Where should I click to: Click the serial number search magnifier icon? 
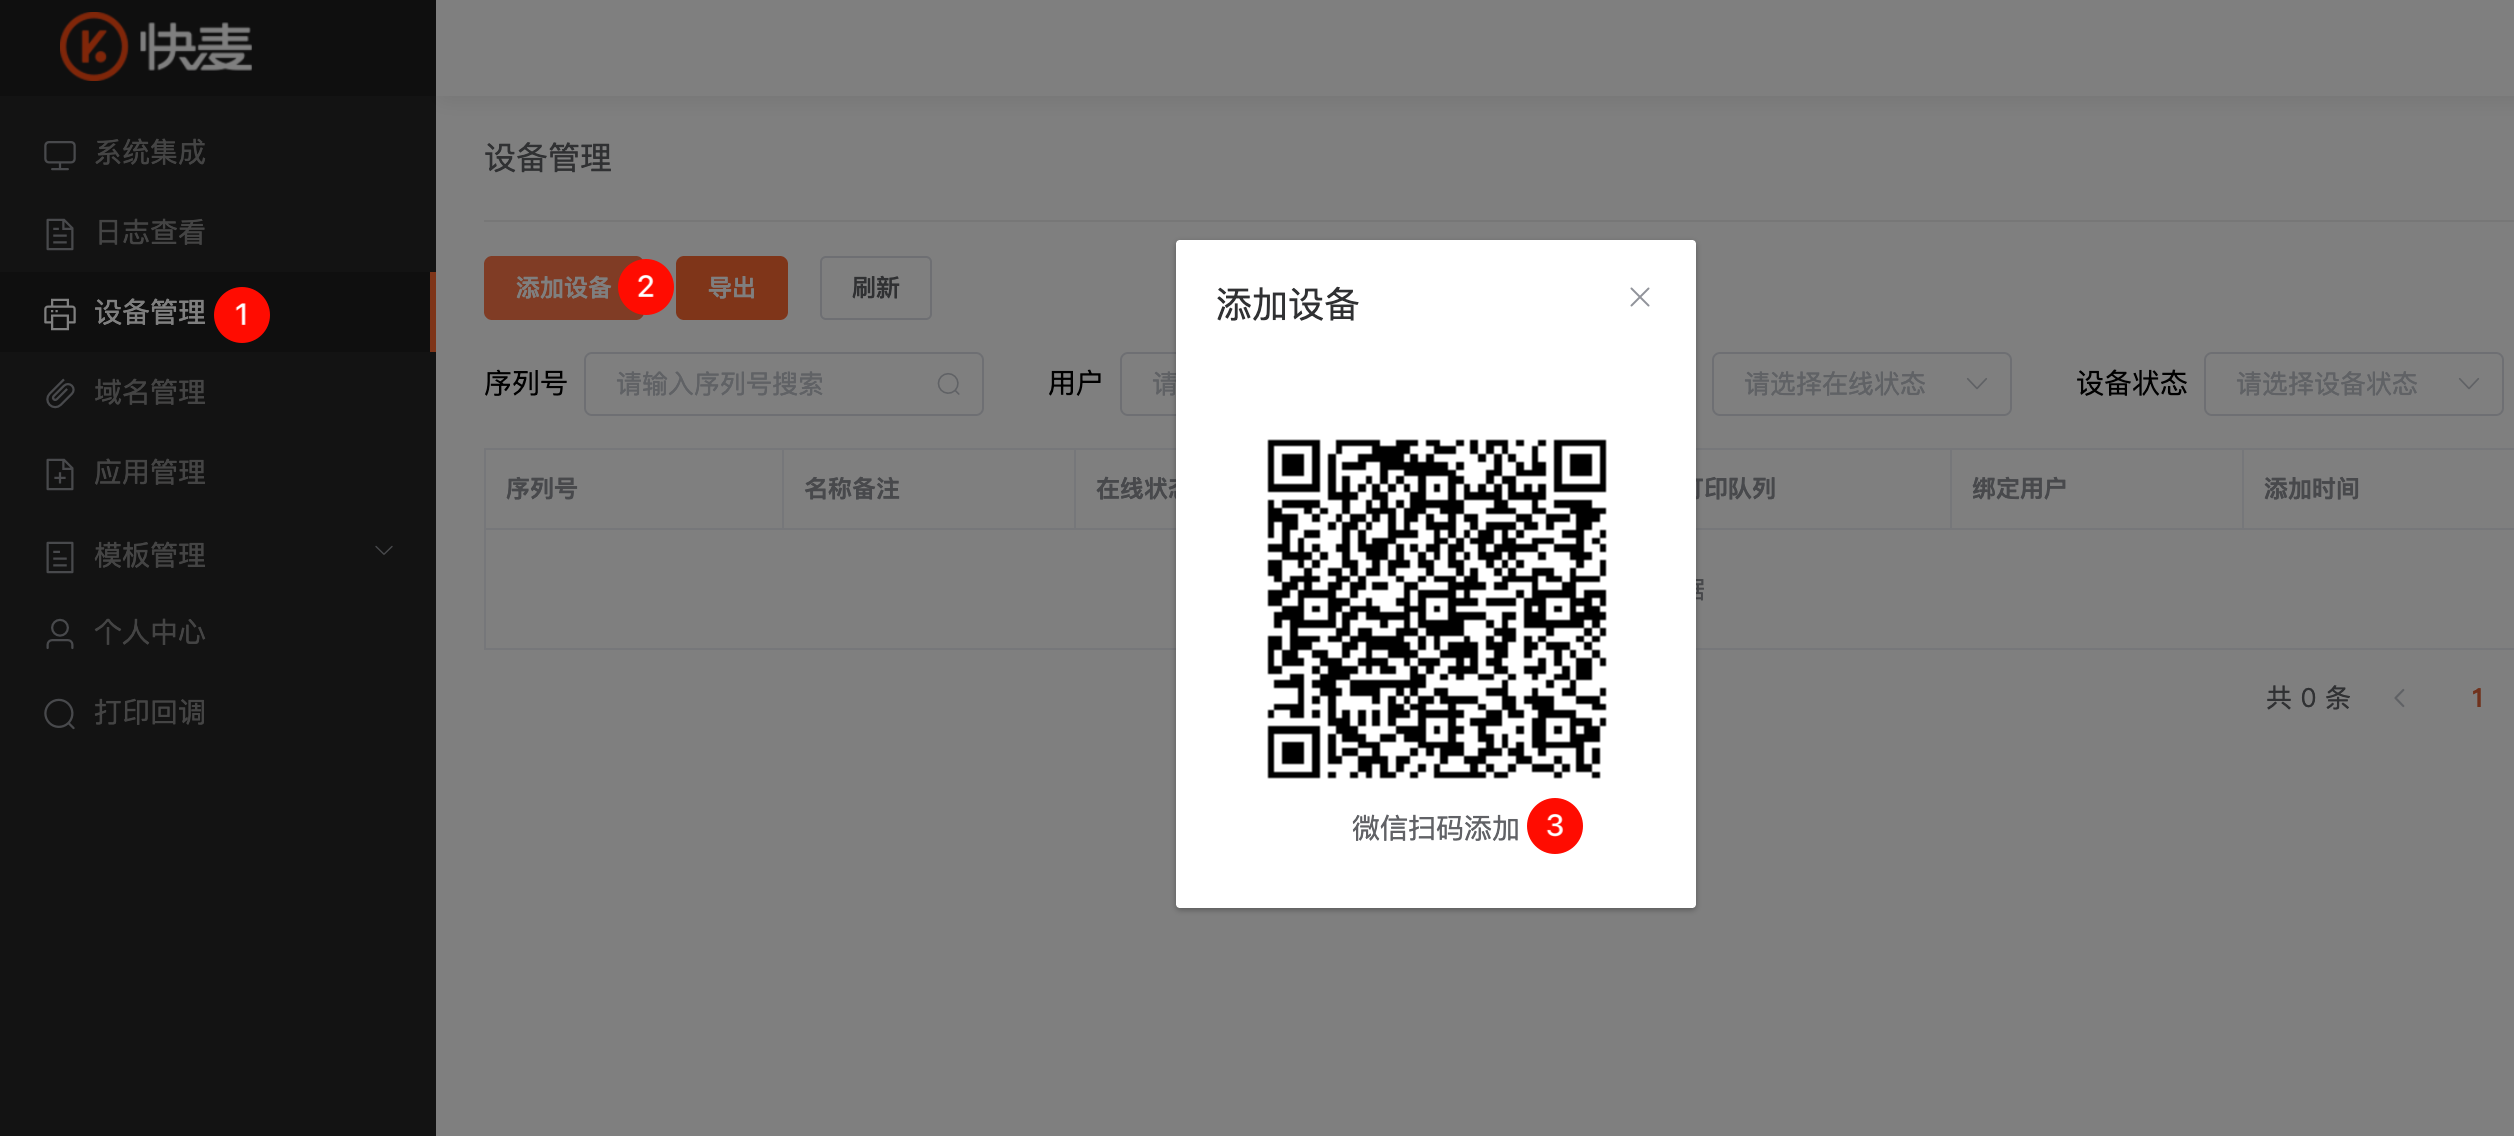(x=948, y=384)
